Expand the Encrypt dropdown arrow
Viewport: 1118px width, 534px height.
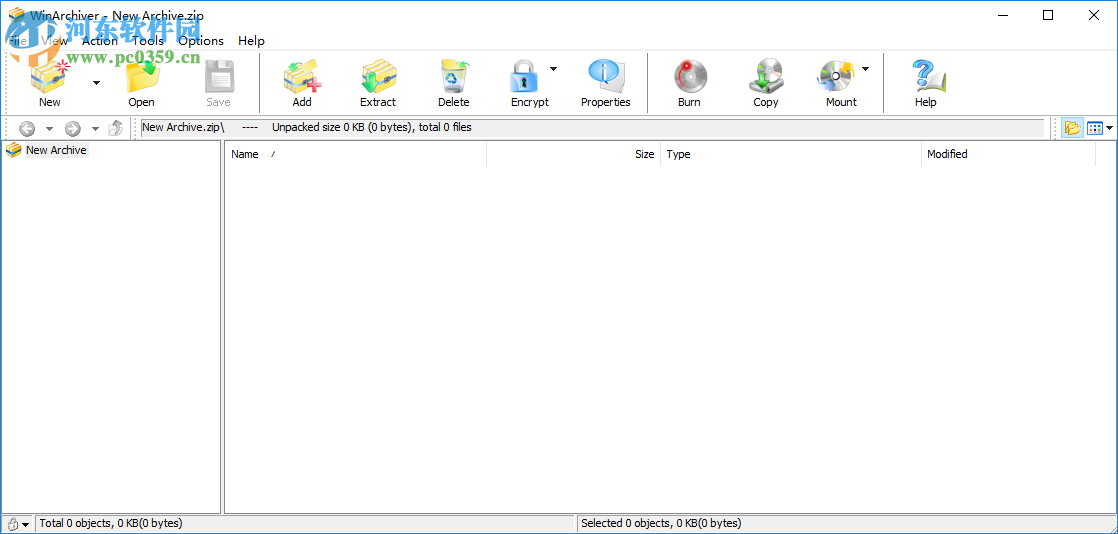[x=553, y=69]
